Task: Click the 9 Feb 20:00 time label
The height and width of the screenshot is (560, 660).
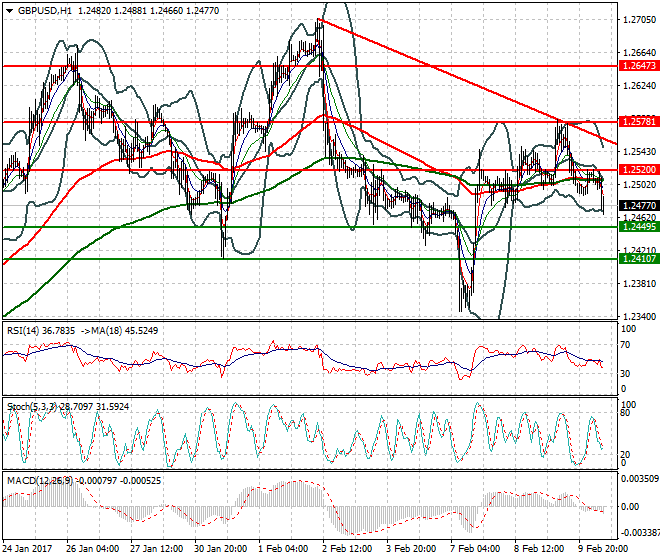Action: point(603,549)
